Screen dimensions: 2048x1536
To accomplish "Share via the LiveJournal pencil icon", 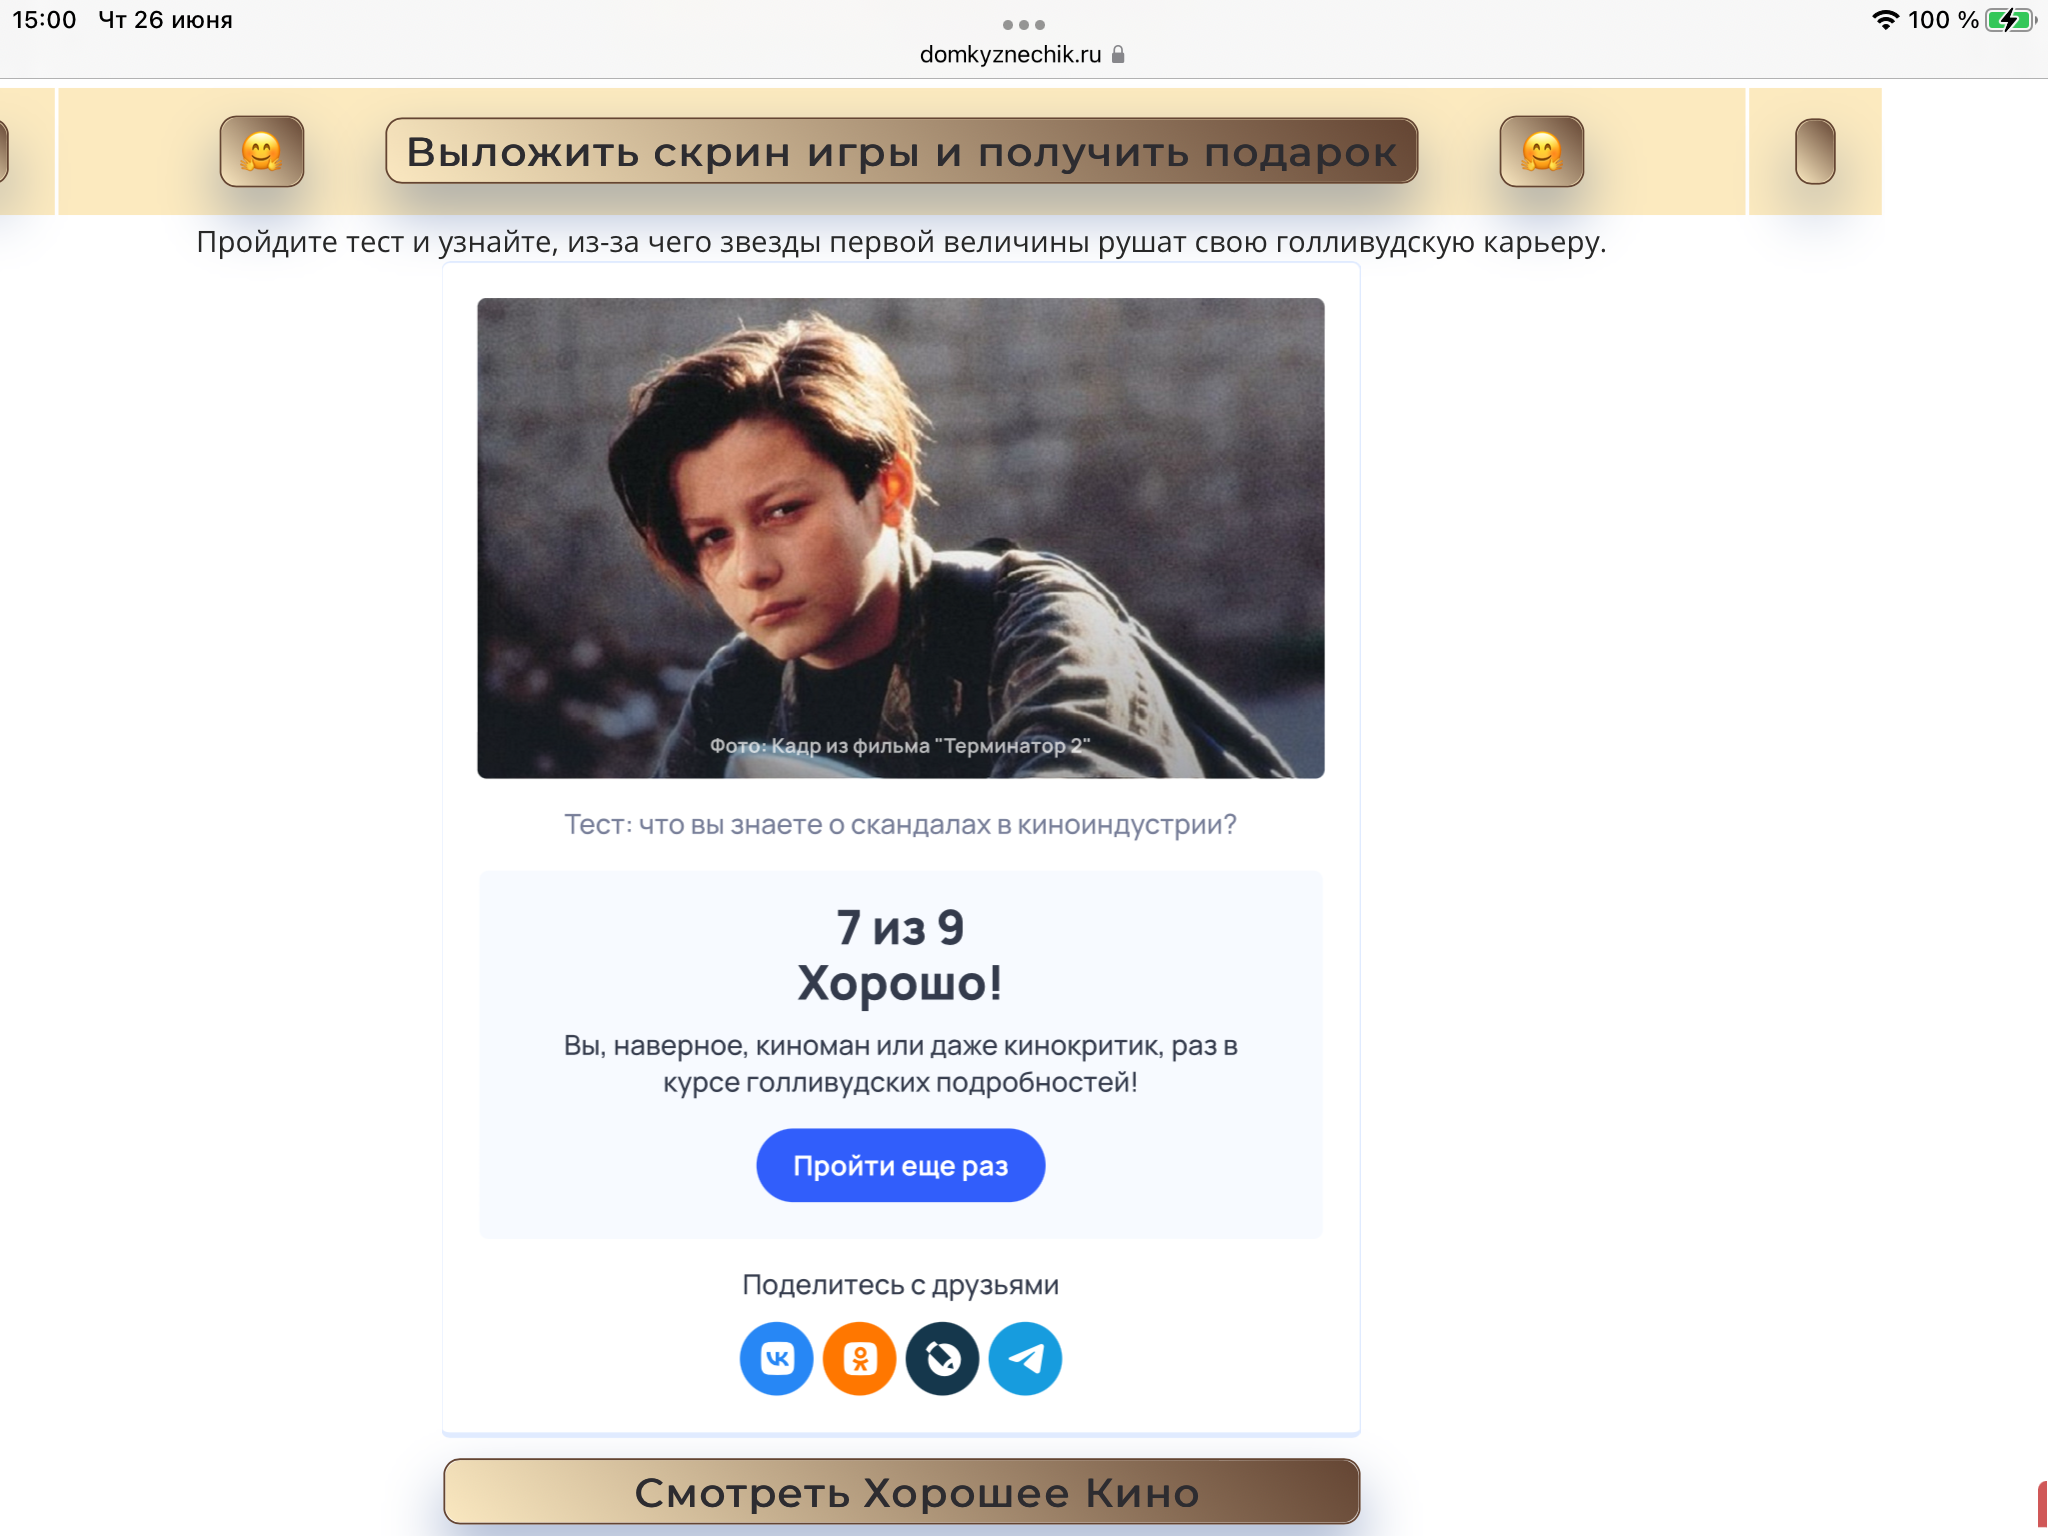I will [x=942, y=1358].
